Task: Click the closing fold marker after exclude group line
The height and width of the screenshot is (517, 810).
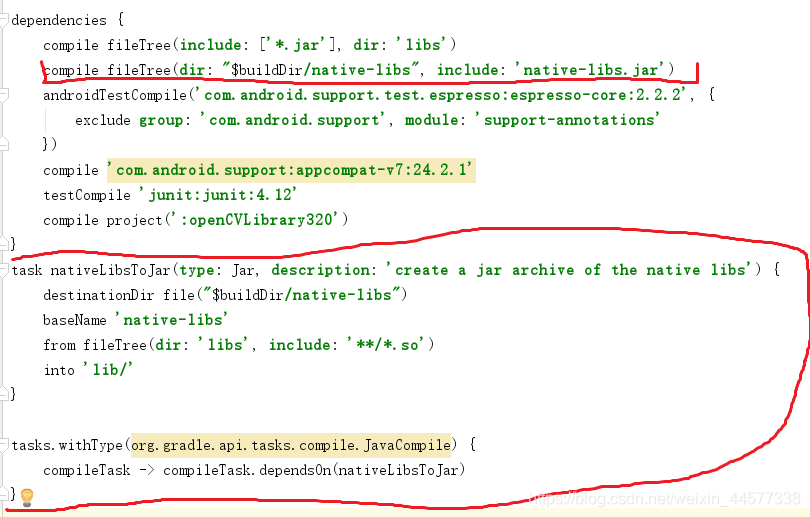Action: (x=4, y=144)
